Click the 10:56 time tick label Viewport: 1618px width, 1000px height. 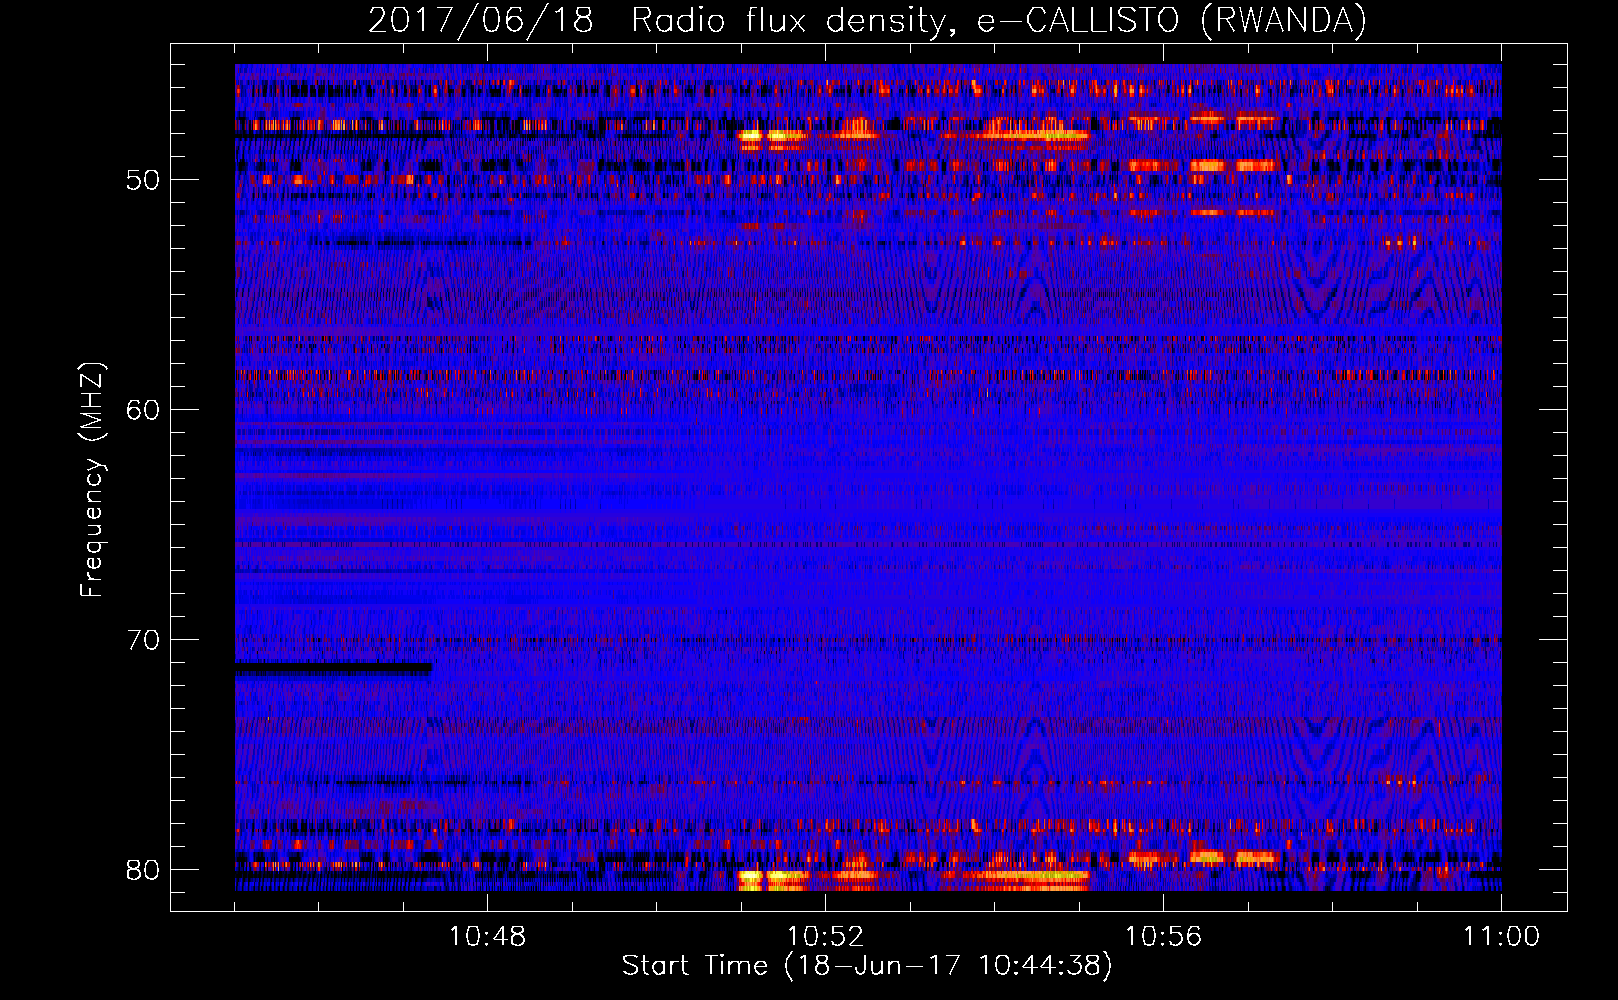coord(1163,937)
